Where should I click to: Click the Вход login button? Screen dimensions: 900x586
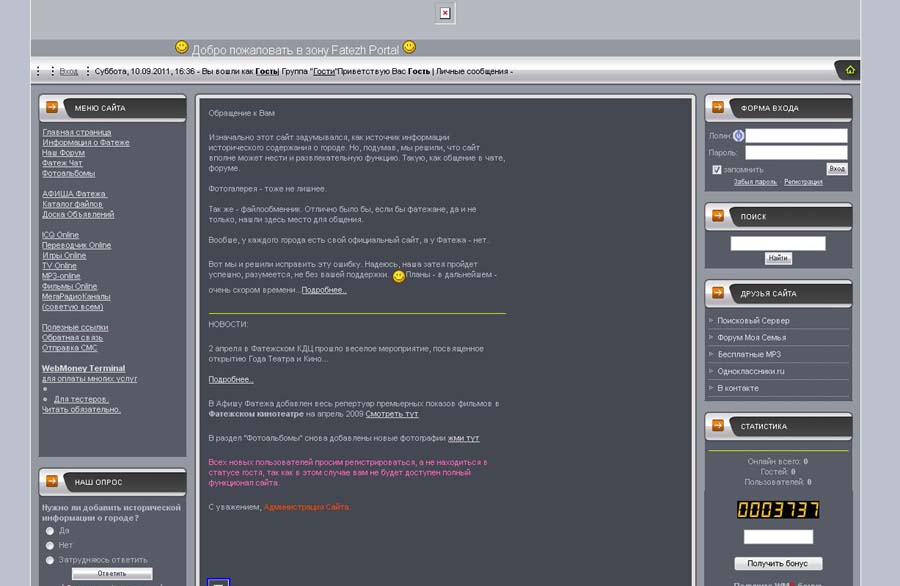pyautogui.click(x=837, y=169)
